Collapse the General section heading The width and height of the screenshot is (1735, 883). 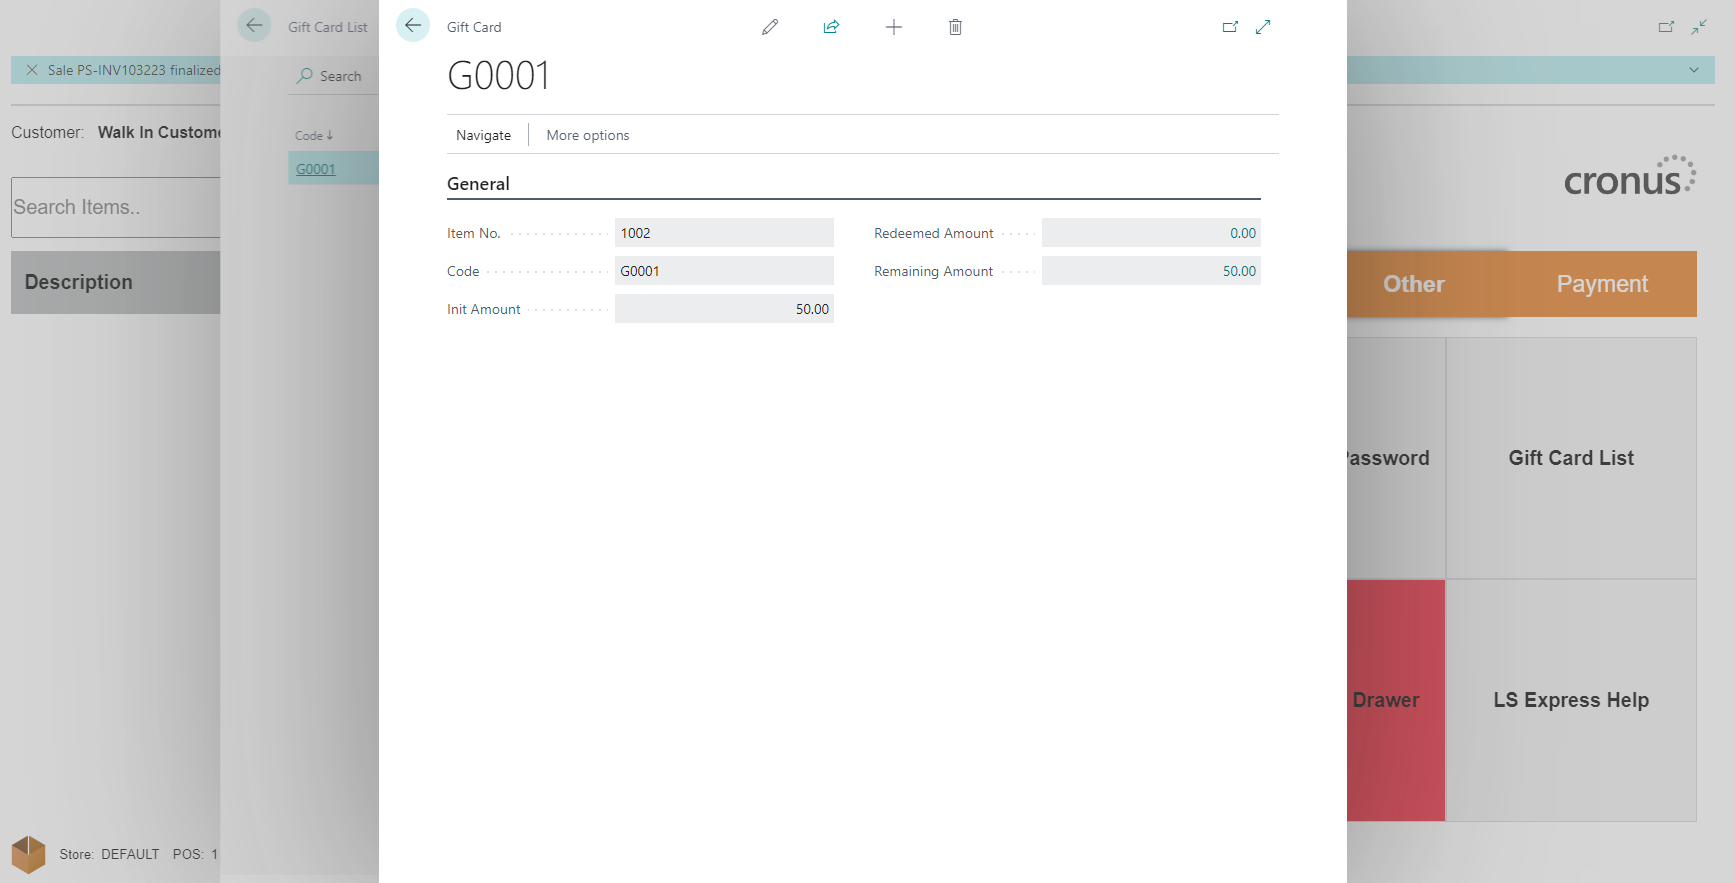click(x=478, y=184)
